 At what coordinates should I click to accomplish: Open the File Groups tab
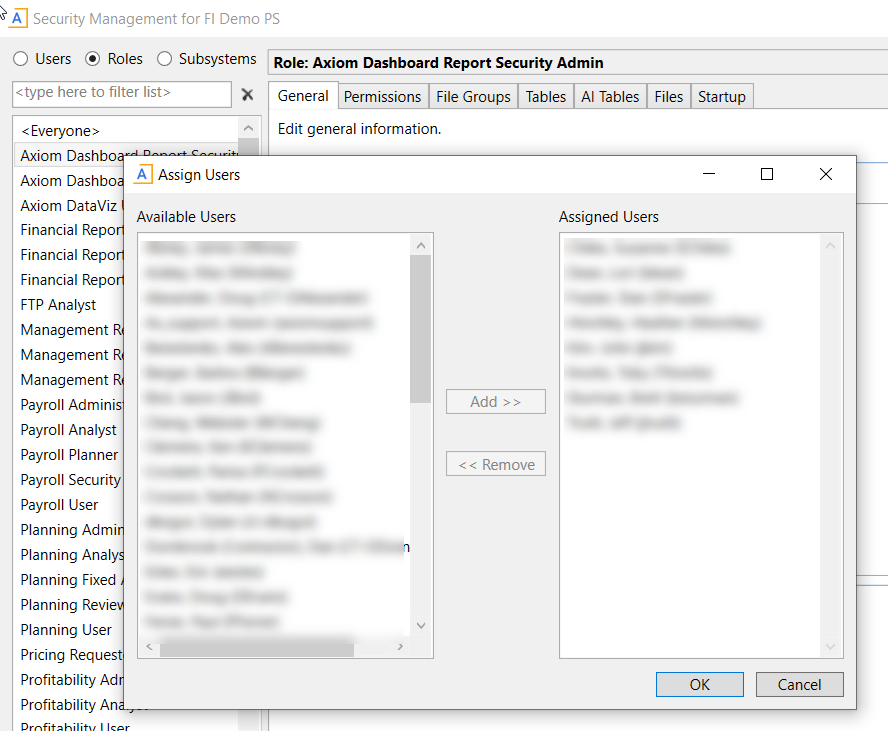[473, 97]
